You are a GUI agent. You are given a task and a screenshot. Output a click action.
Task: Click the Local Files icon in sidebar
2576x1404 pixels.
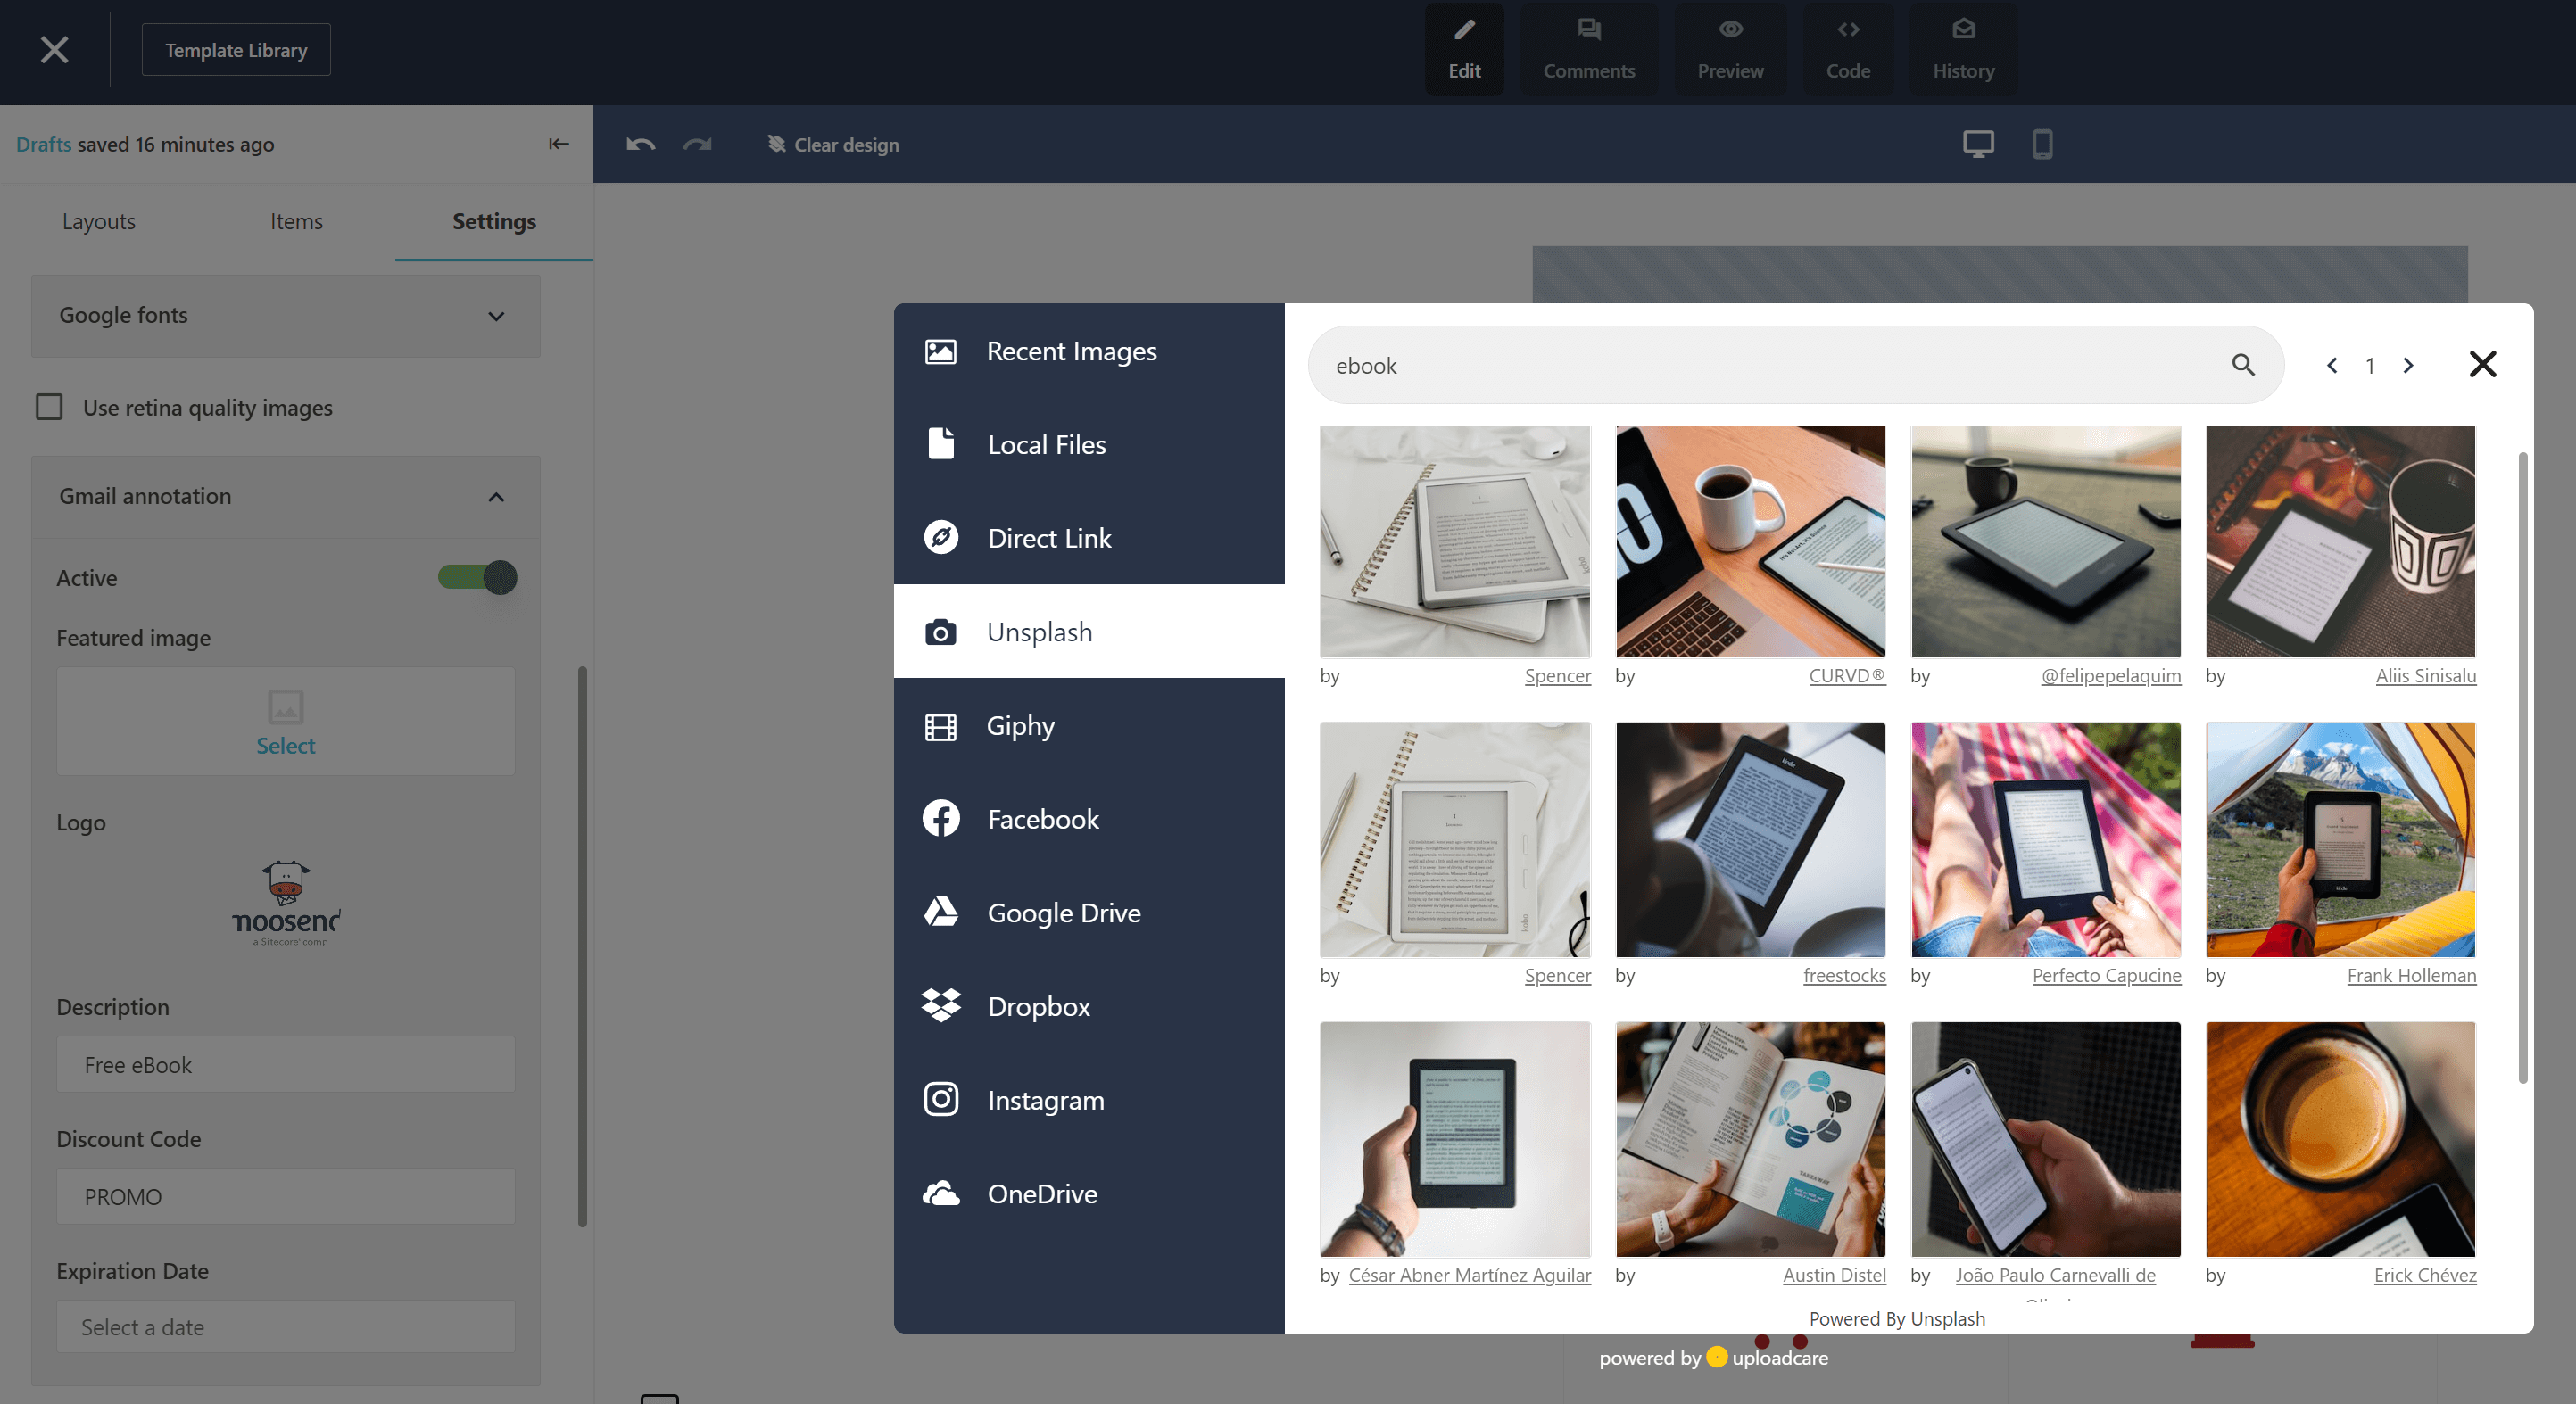pos(939,442)
